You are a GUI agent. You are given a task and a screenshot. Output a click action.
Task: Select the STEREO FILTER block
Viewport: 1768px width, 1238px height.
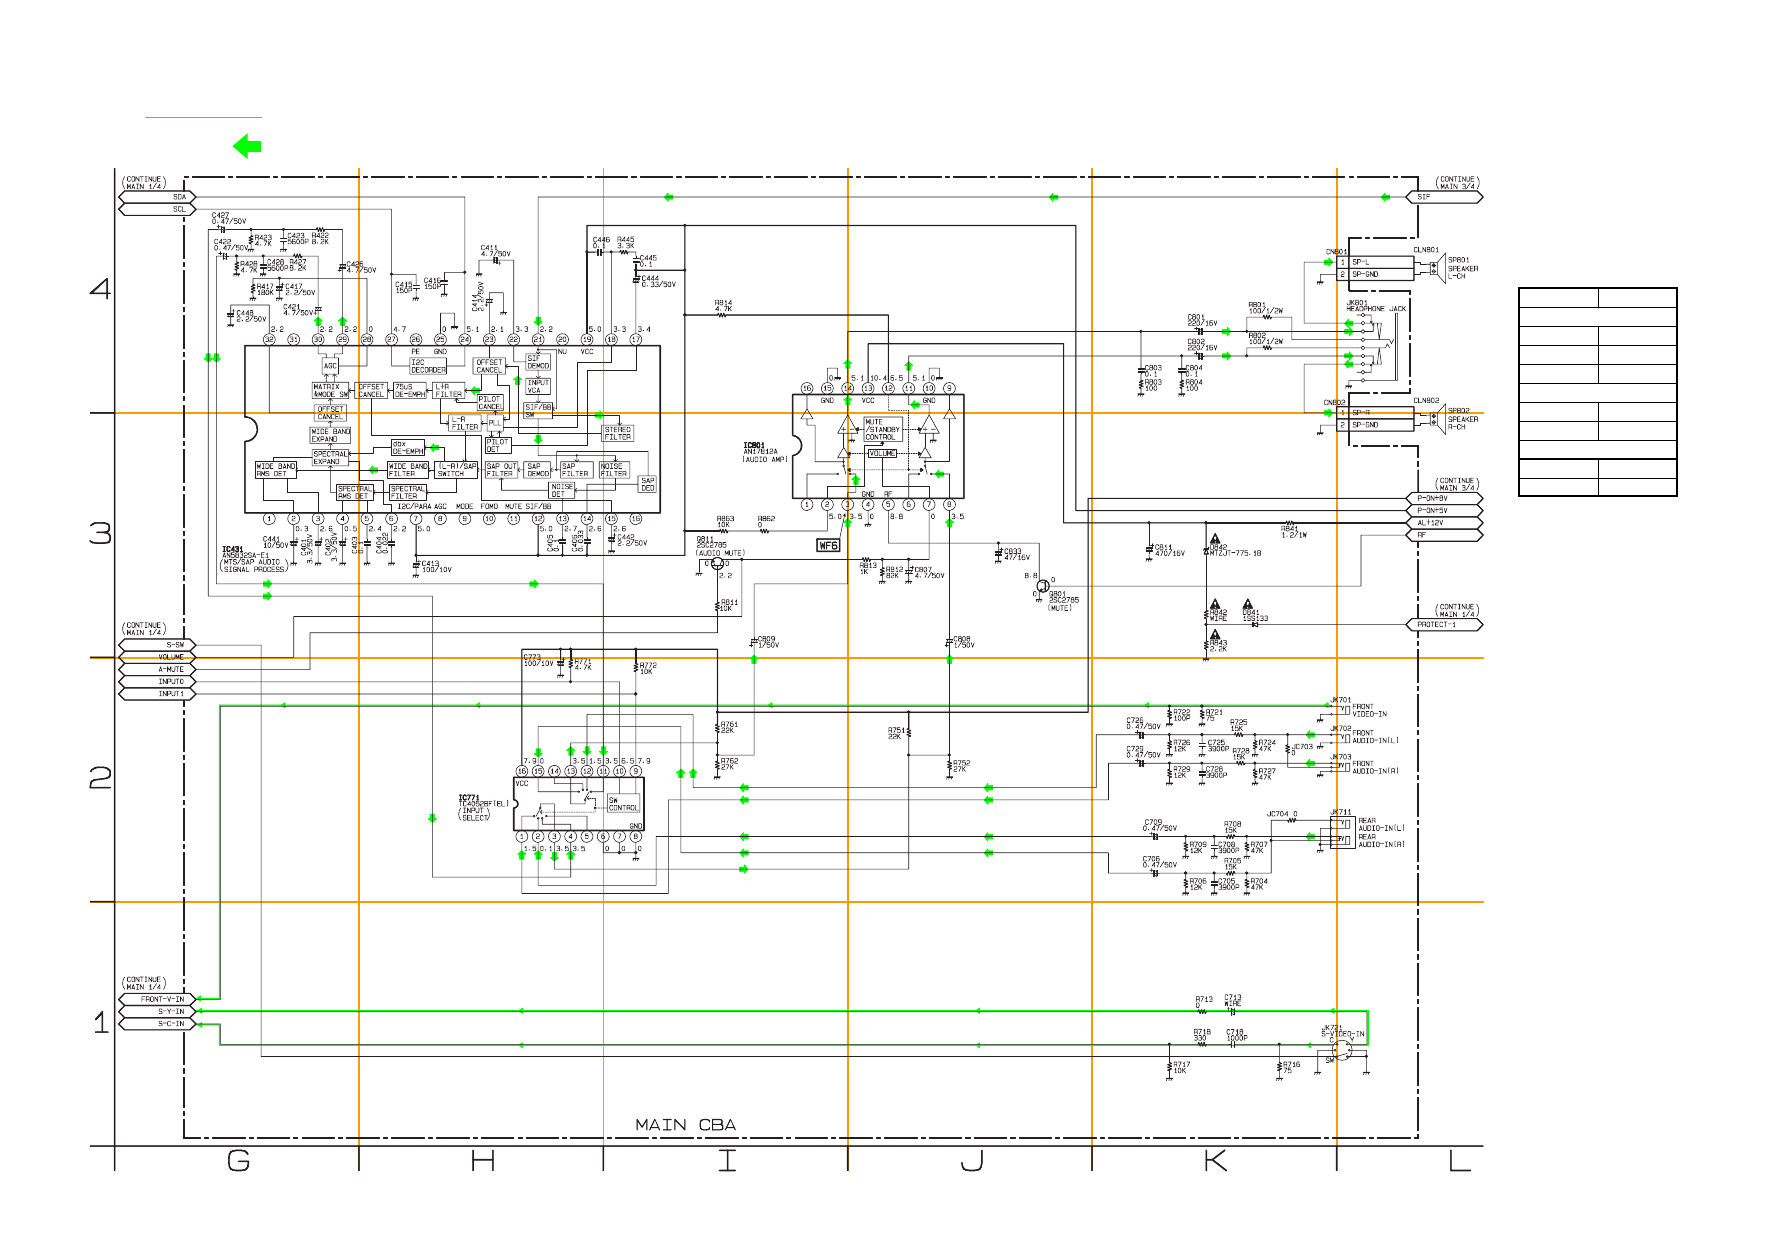tap(618, 433)
